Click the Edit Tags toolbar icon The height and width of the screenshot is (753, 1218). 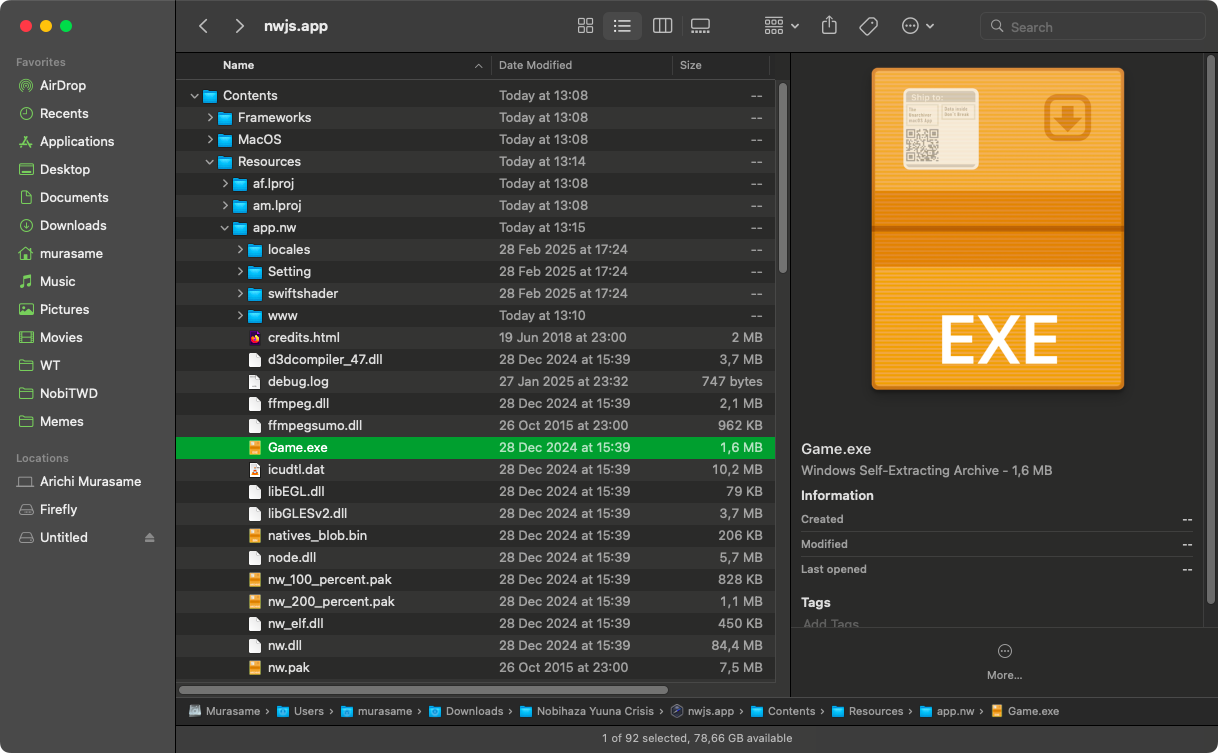point(868,27)
